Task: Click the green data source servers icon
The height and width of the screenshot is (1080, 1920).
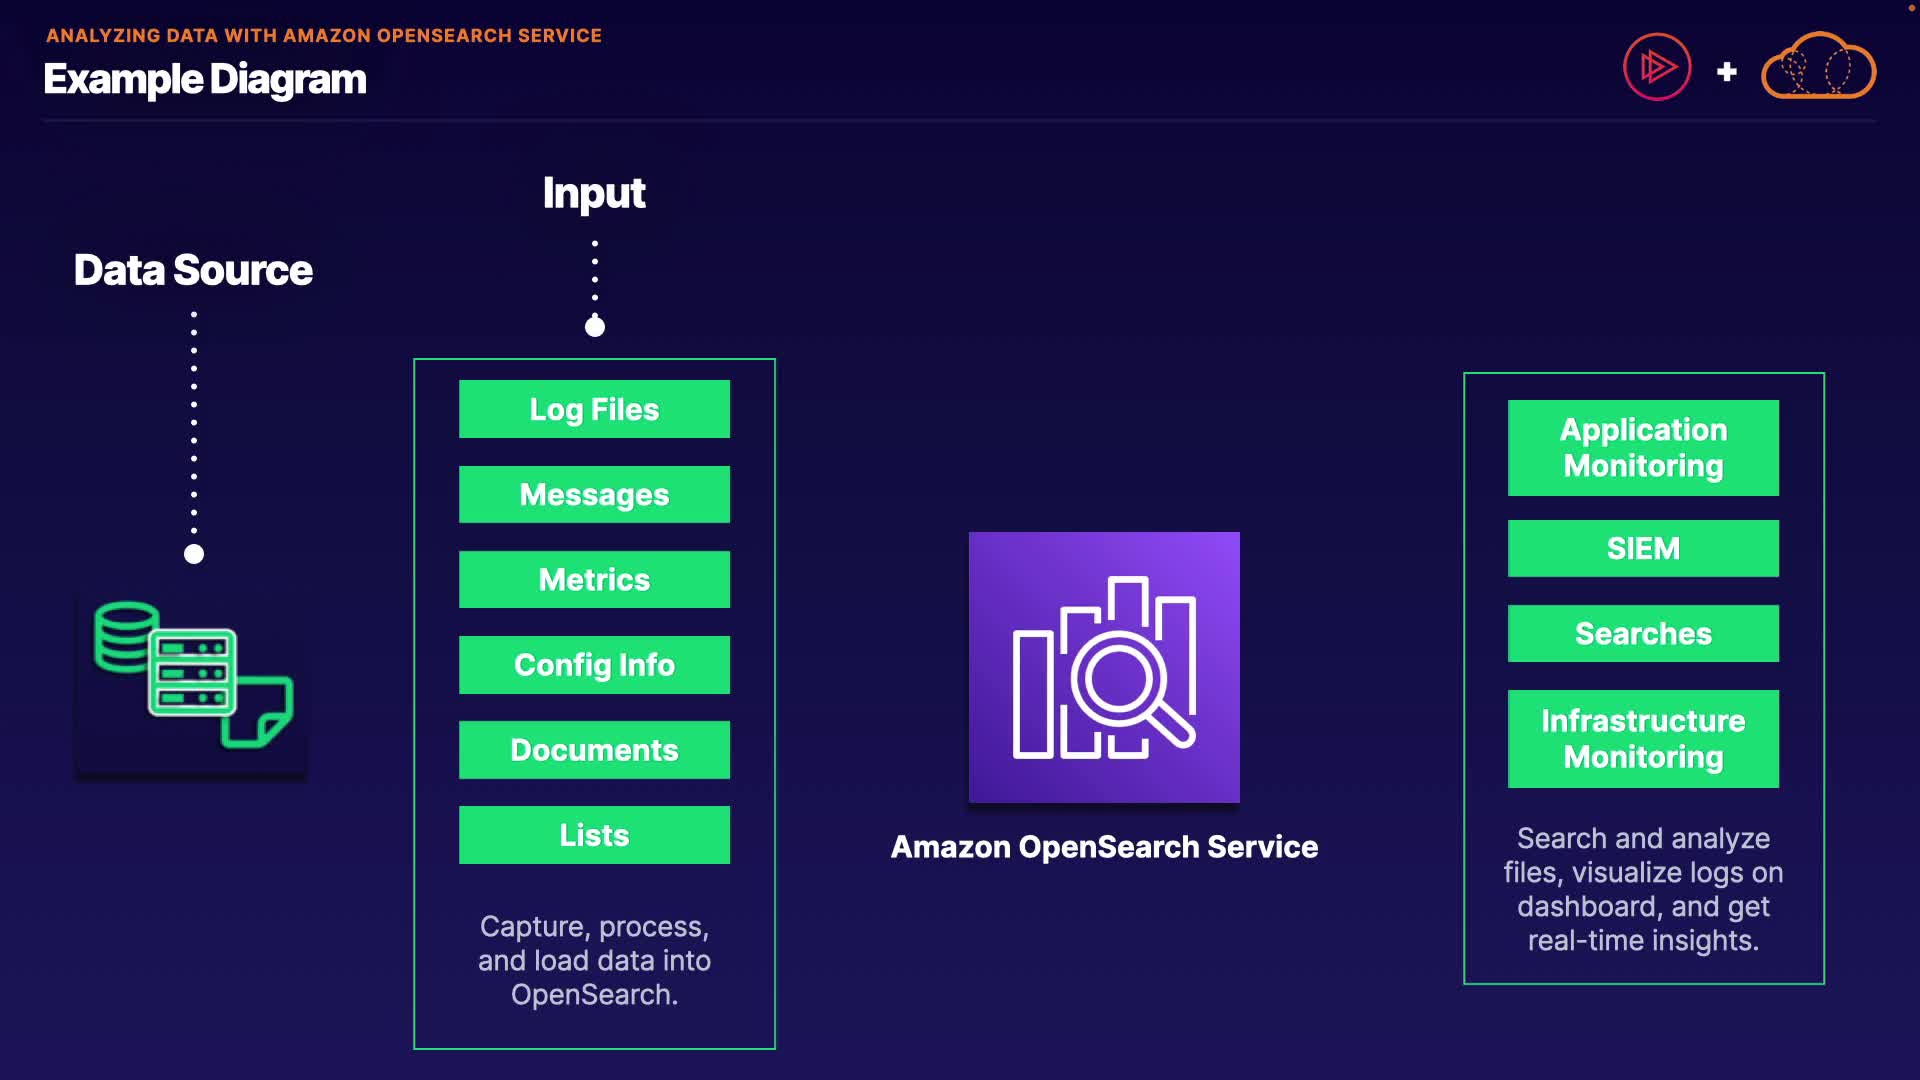Action: tap(192, 674)
